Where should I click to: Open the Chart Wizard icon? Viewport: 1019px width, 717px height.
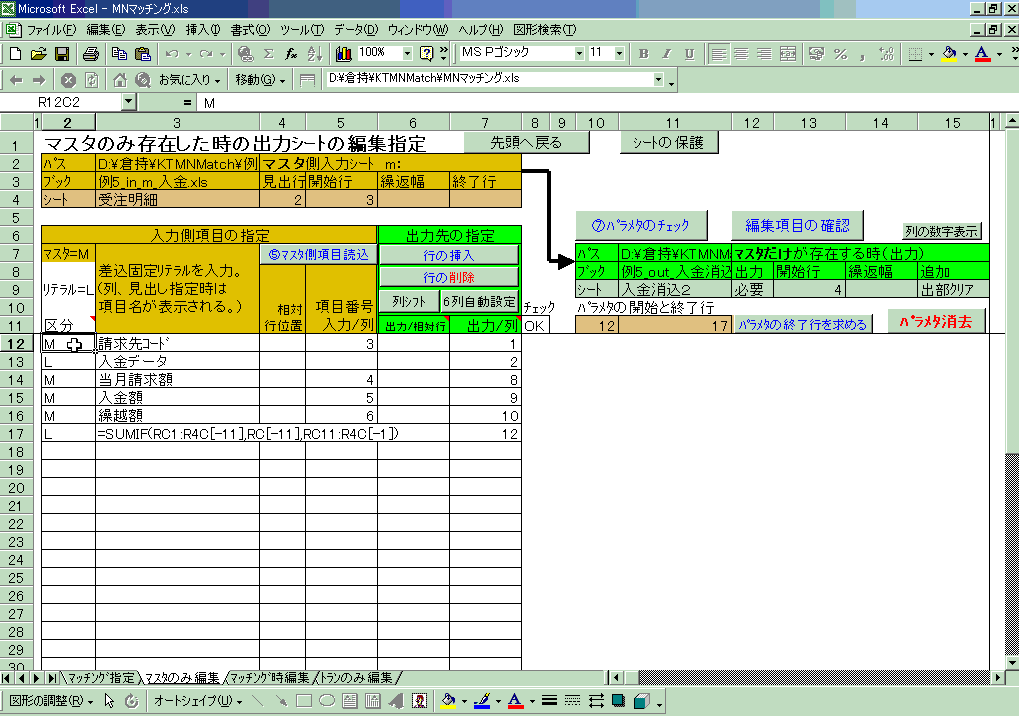coord(344,53)
